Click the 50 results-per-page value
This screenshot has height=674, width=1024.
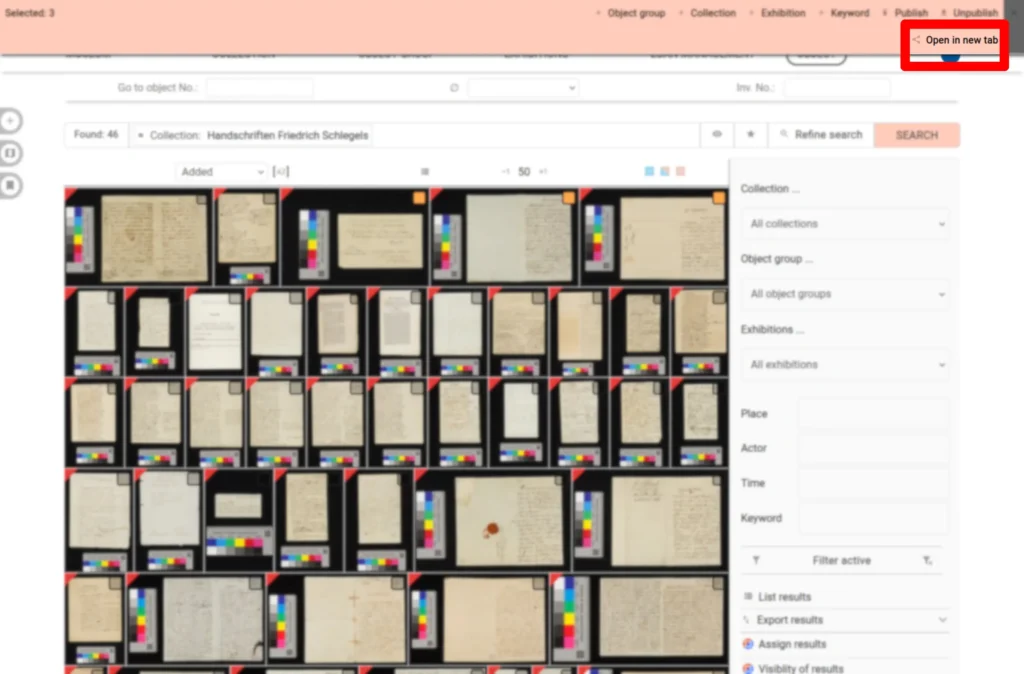[x=524, y=172]
